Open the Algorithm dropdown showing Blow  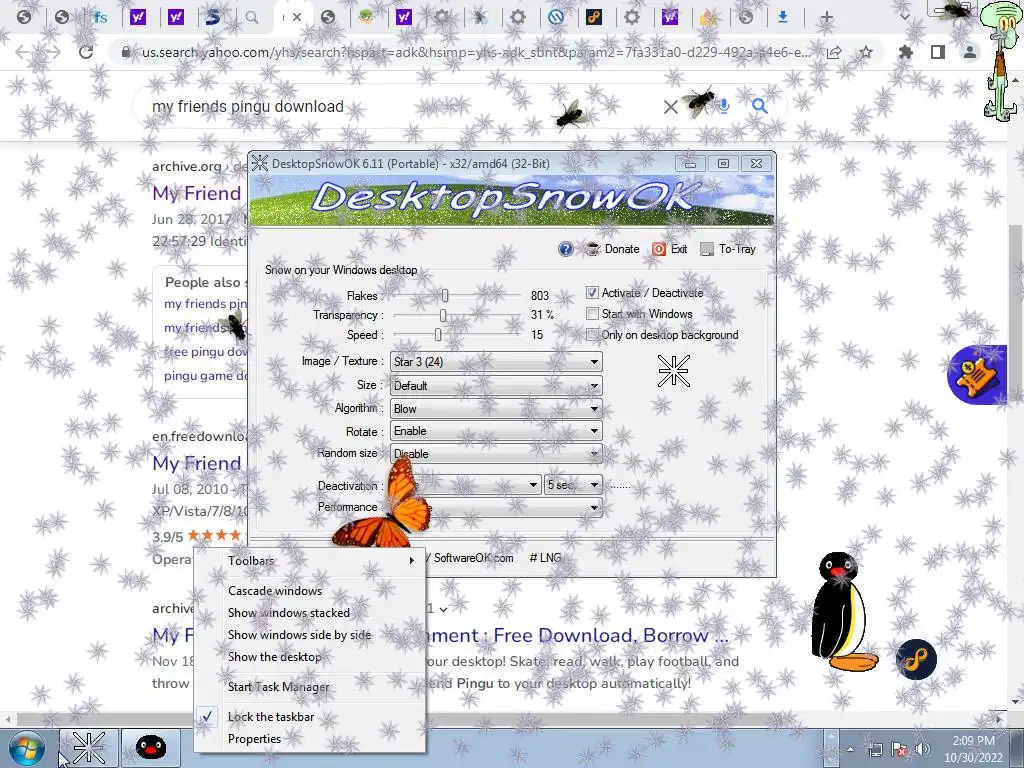(x=496, y=409)
